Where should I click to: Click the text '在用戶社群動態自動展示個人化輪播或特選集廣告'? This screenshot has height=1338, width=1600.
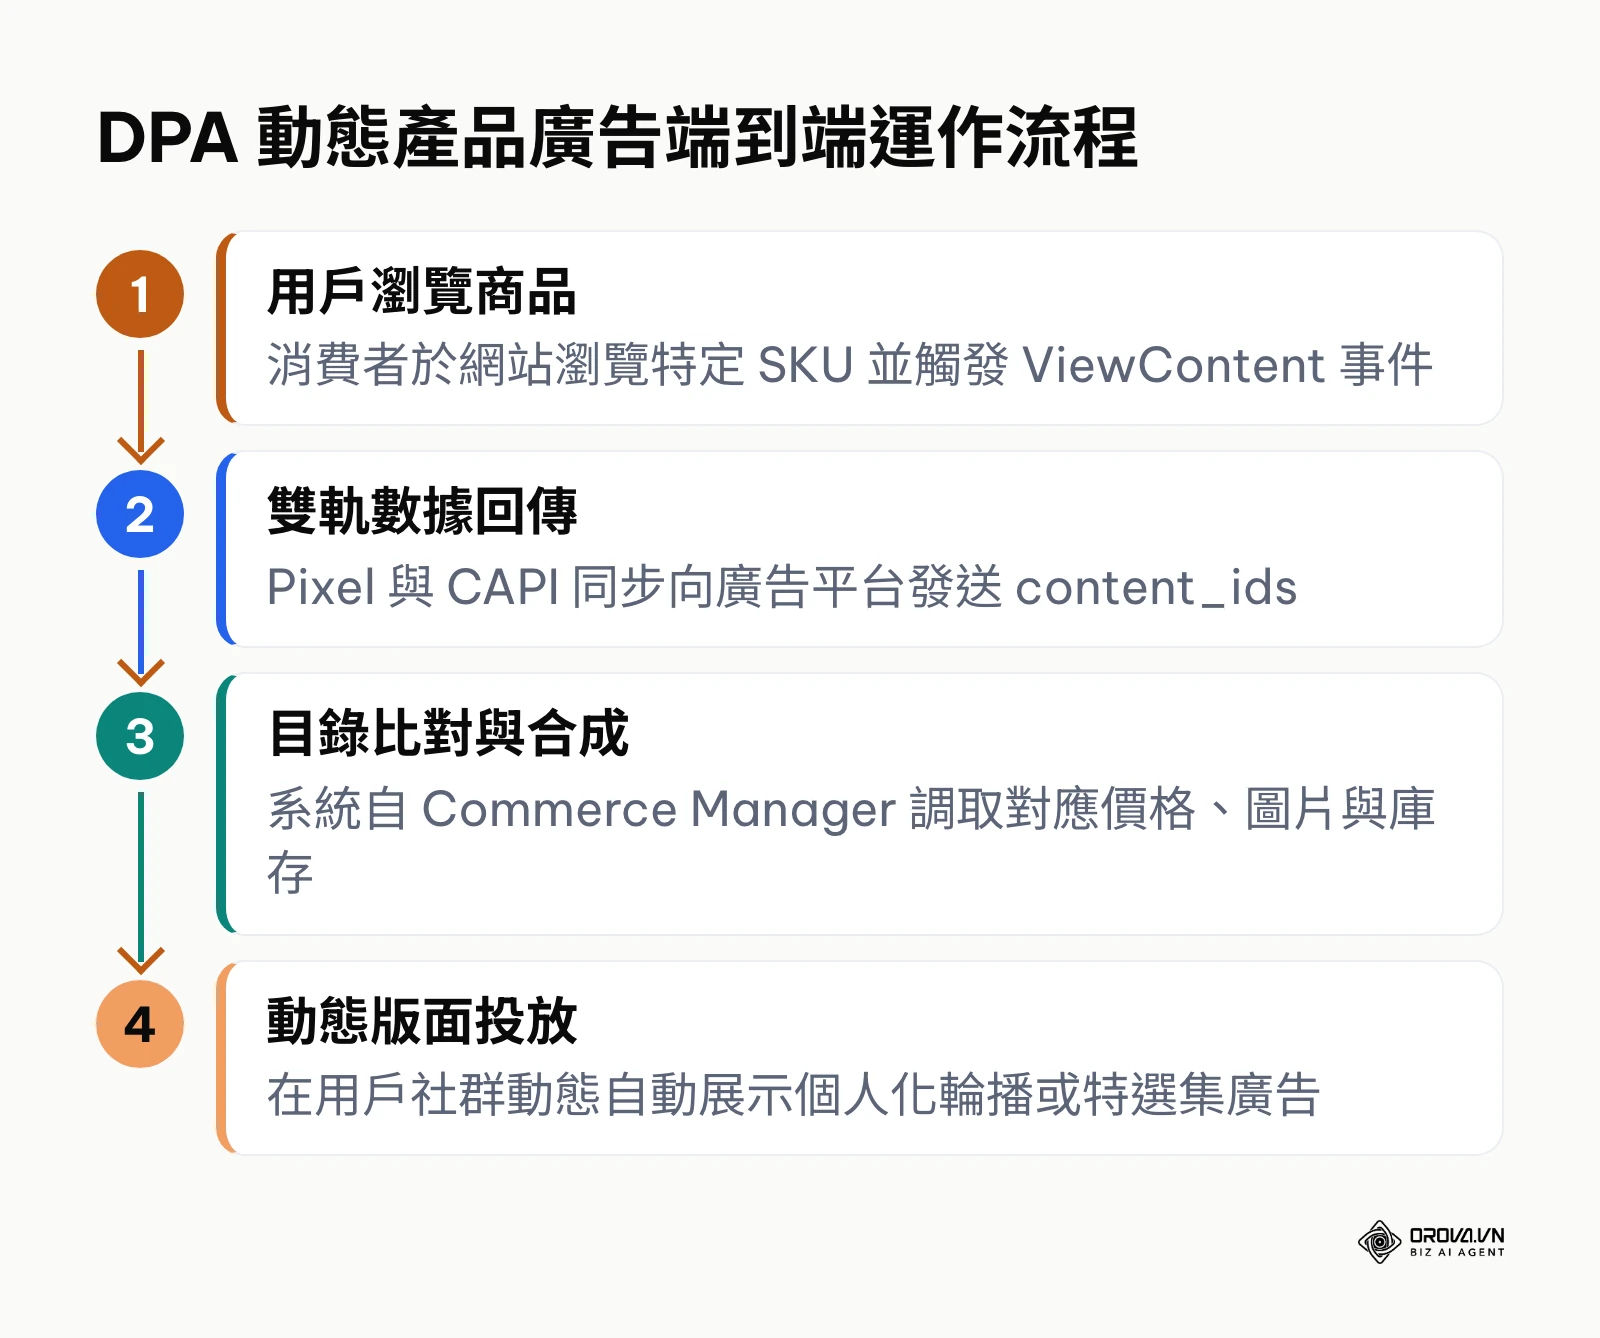point(794,1094)
